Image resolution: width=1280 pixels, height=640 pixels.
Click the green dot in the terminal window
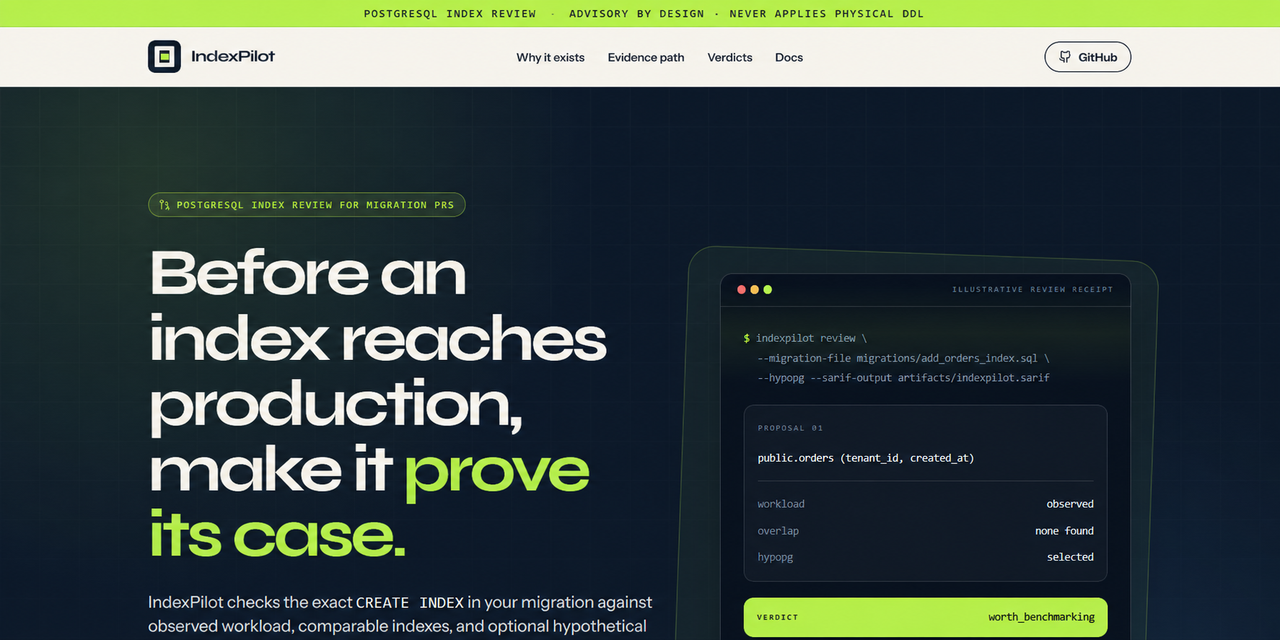768,290
